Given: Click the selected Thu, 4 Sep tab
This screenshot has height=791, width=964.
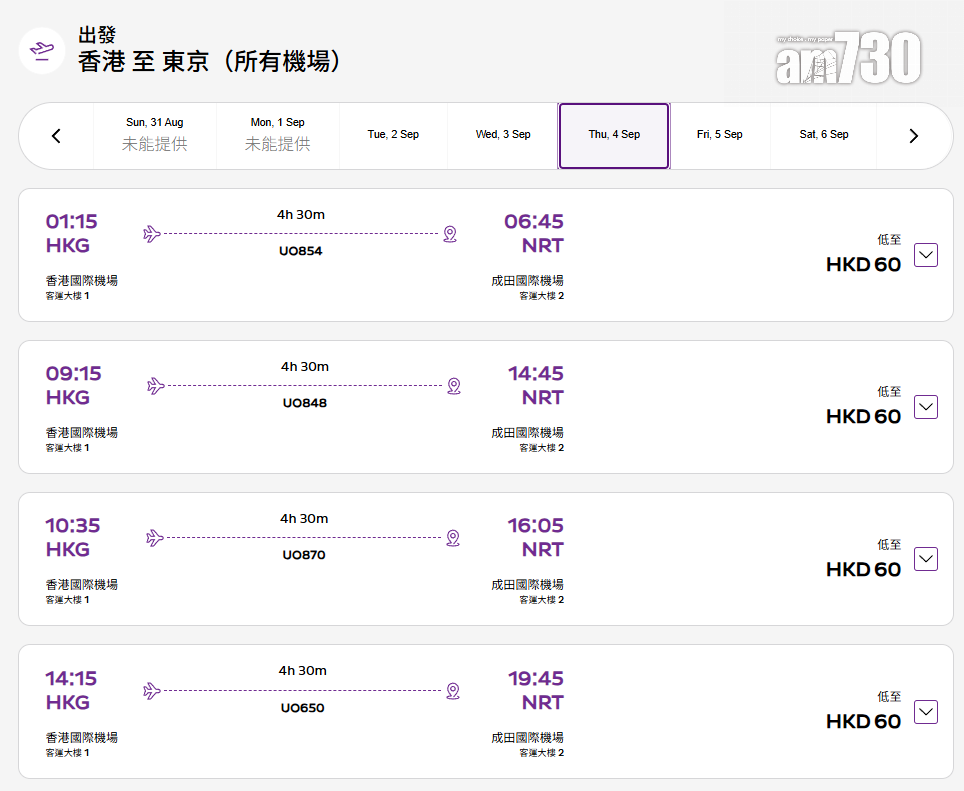Looking at the screenshot, I should tap(614, 135).
